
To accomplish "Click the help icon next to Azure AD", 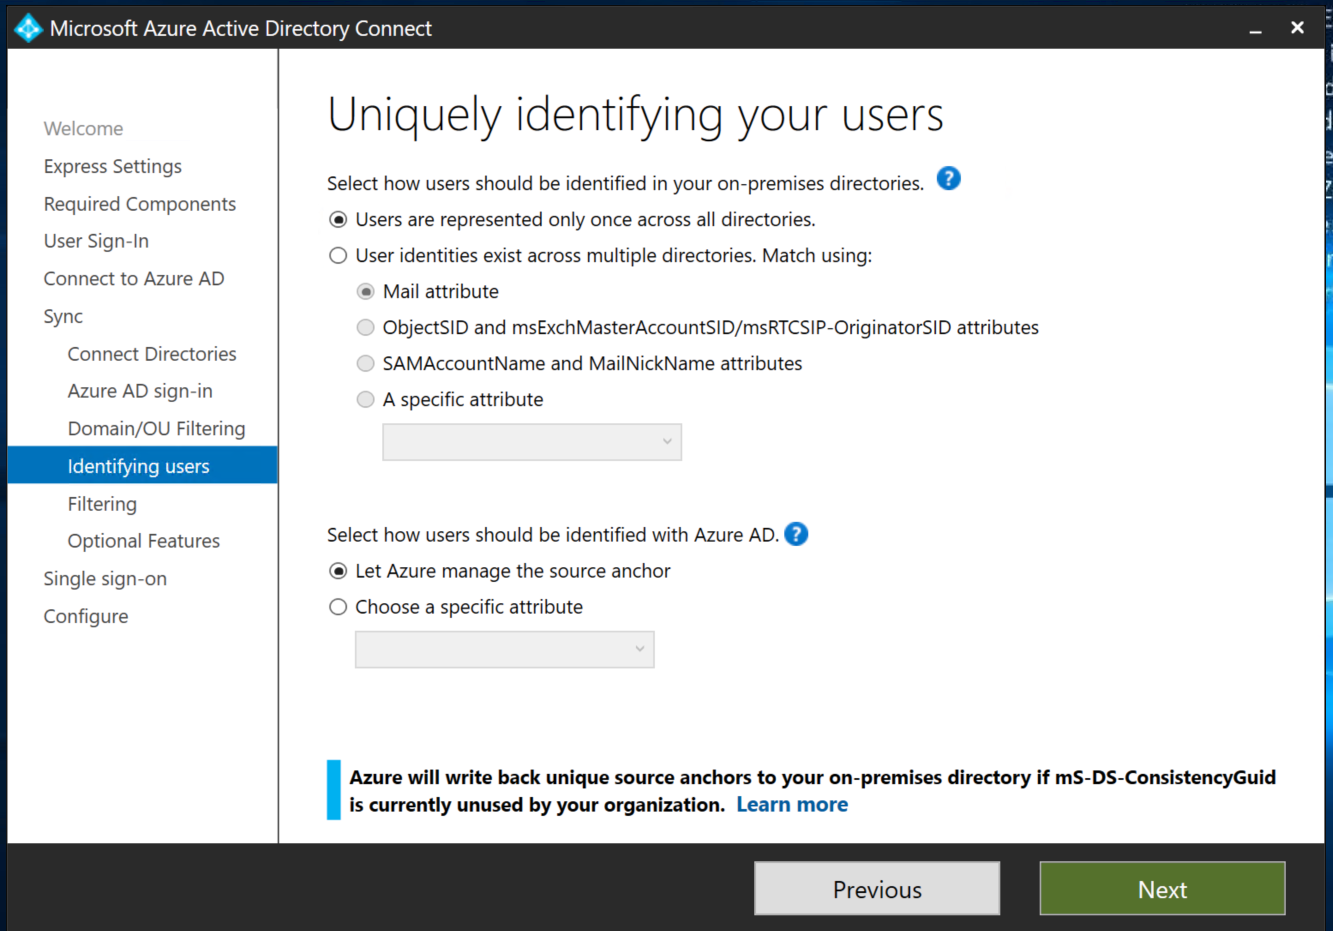I will [796, 534].
